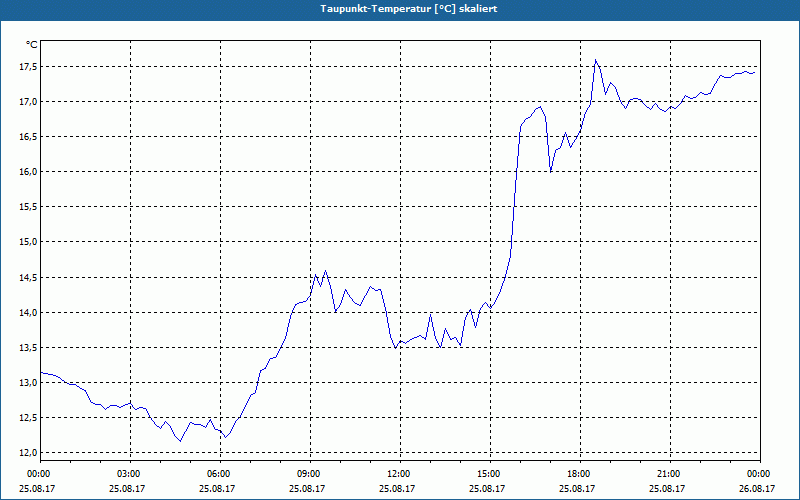Click the chart title Taupunkt-Temperatur [°C] skaliert
Image resolution: width=800 pixels, height=500 pixels.
(409, 9)
